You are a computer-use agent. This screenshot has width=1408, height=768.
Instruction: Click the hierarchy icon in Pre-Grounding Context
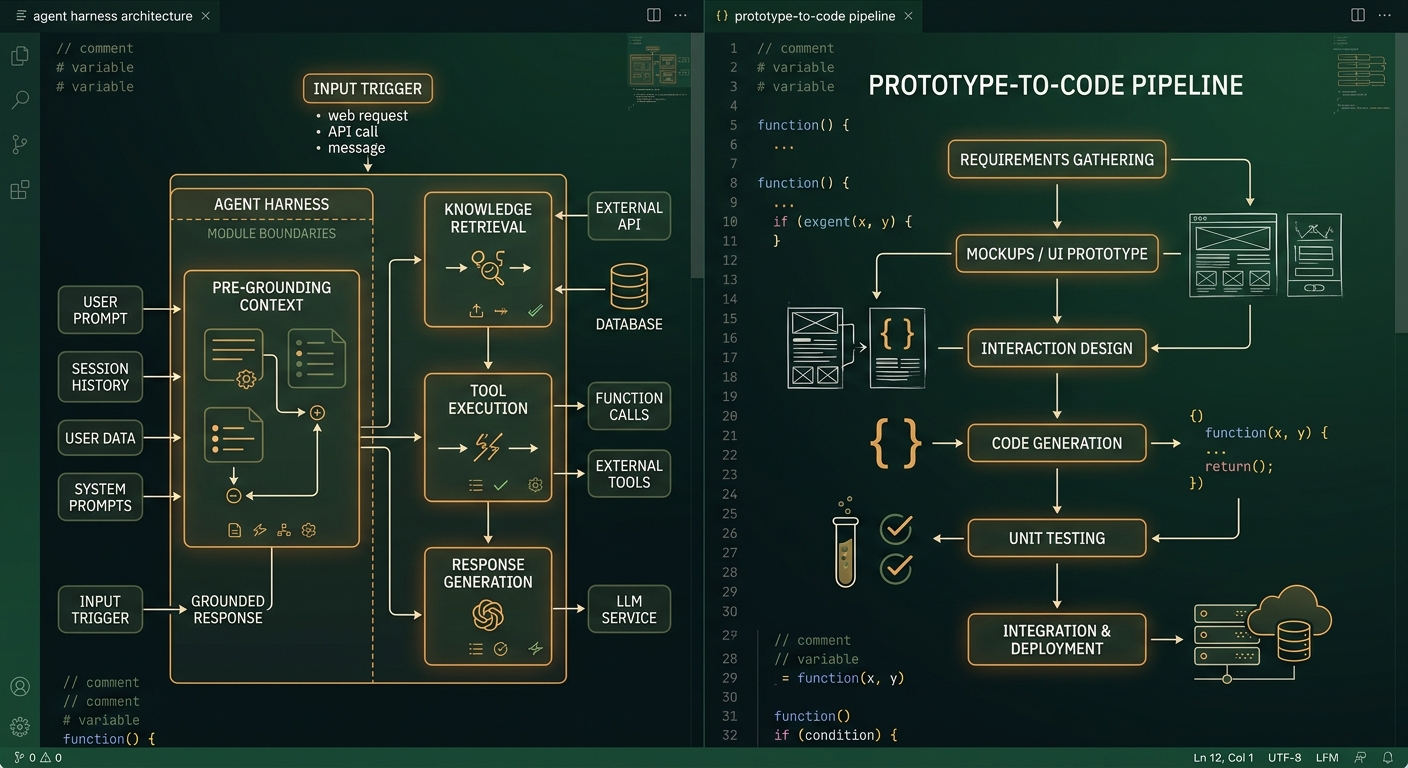(x=284, y=530)
